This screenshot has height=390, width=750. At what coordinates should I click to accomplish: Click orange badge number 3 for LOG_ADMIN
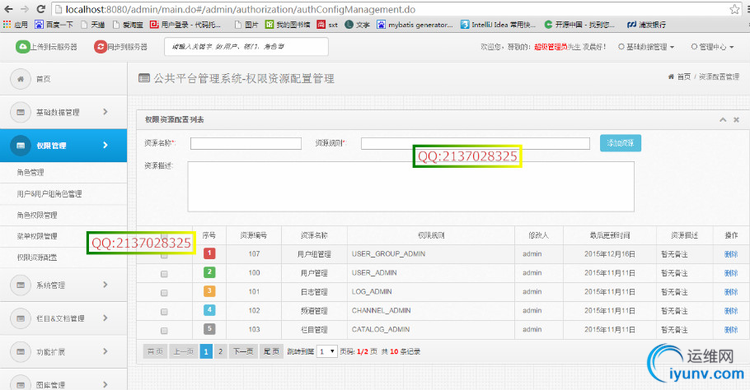pos(209,291)
